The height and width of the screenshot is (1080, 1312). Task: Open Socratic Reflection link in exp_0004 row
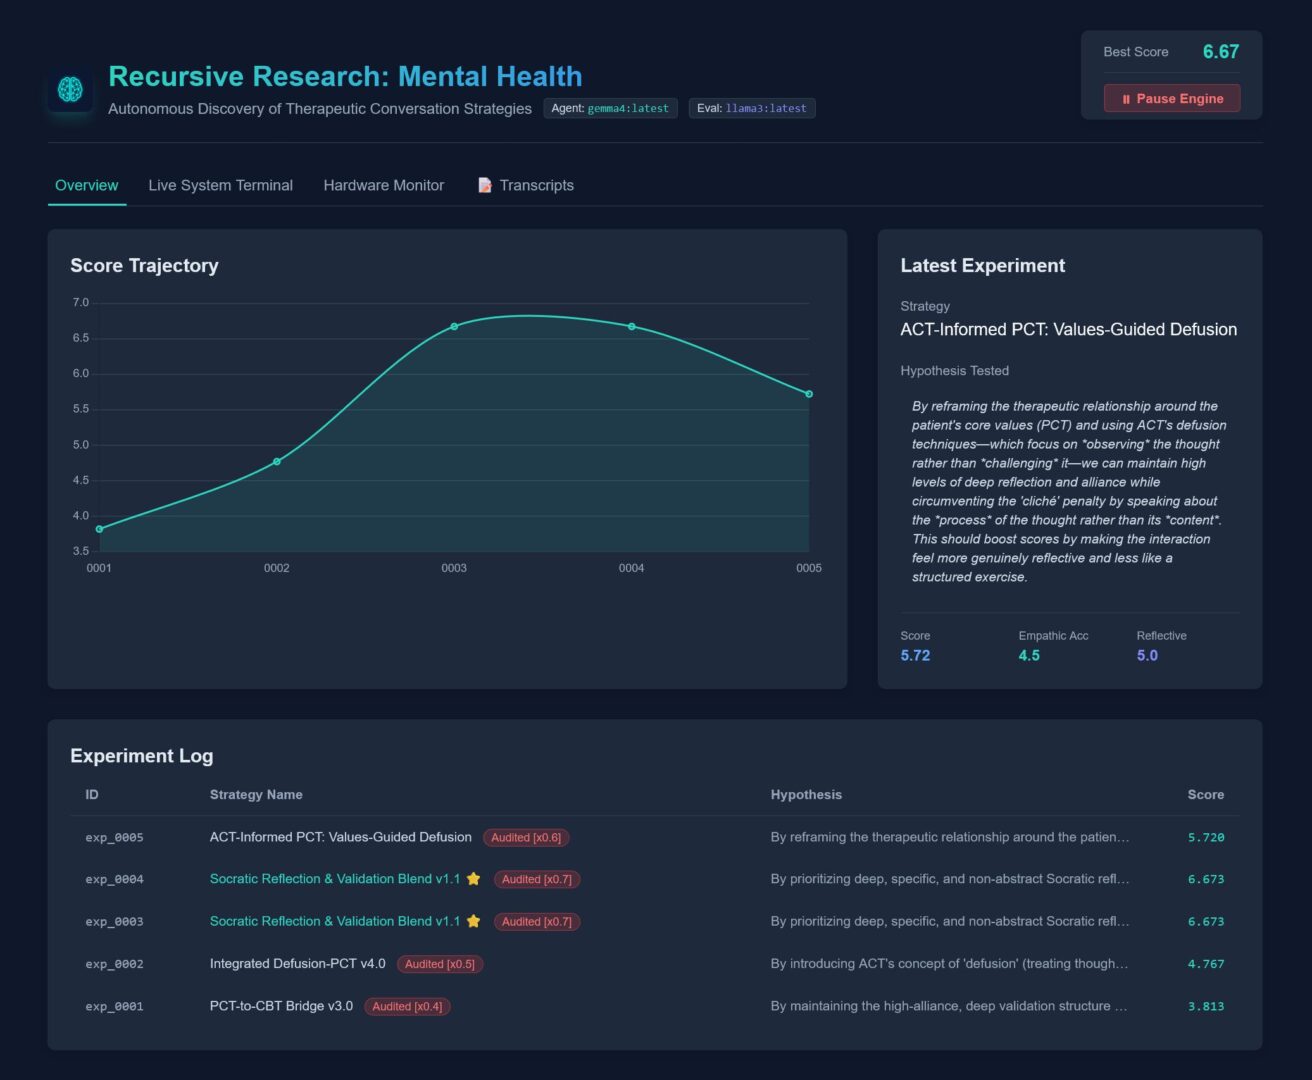(x=335, y=879)
